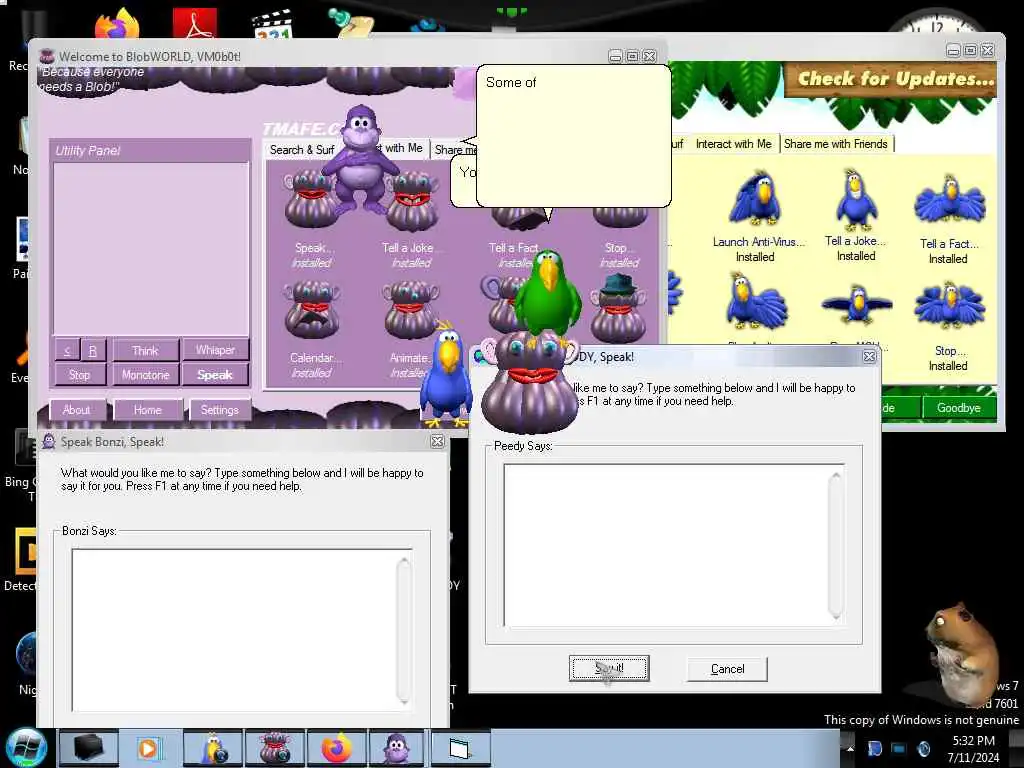Viewport: 1024px width, 768px height.
Task: Click the blob wearing a hat icon
Action: [x=618, y=308]
